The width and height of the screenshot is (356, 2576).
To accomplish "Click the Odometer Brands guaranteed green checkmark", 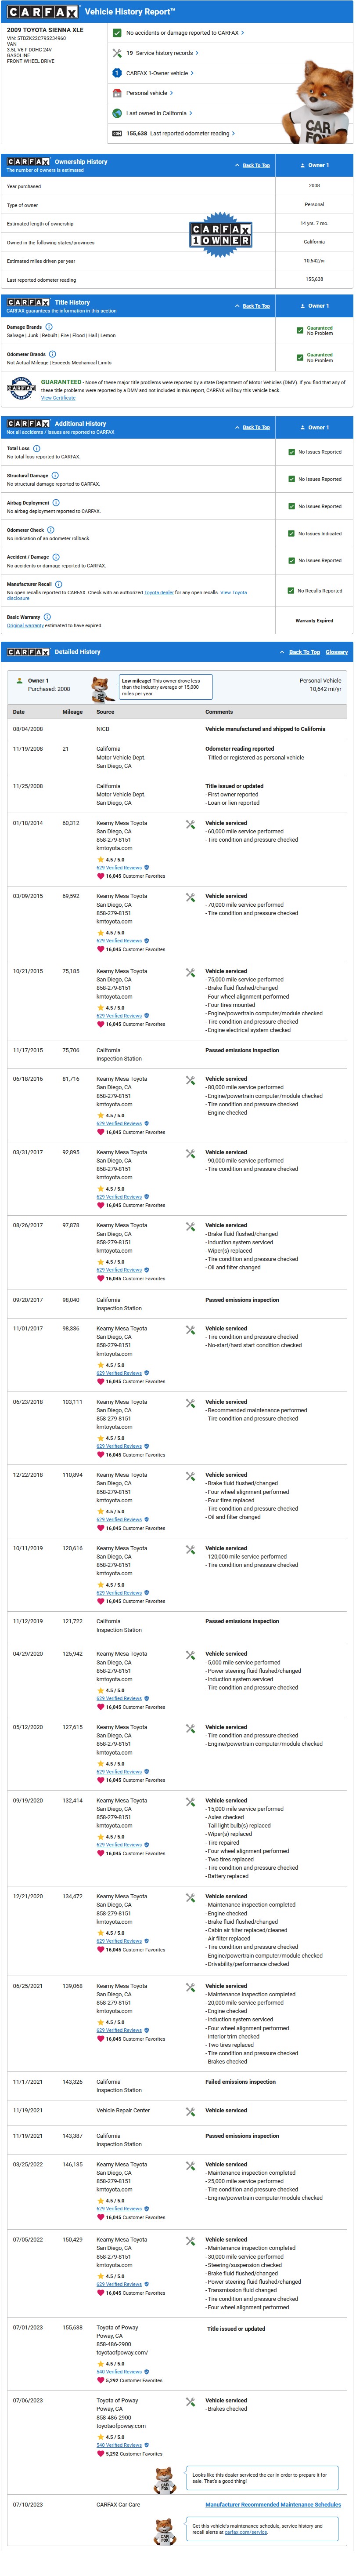I will (300, 357).
